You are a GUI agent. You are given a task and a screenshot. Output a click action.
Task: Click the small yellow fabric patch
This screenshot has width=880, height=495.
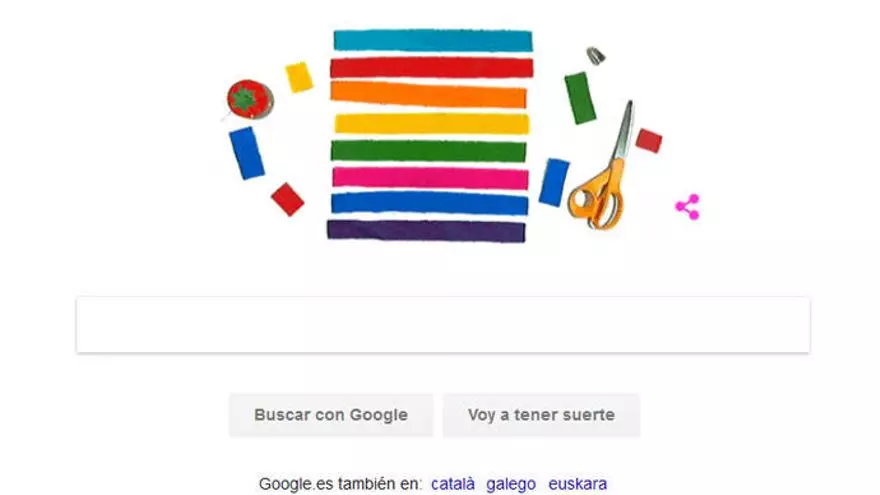pyautogui.click(x=299, y=77)
